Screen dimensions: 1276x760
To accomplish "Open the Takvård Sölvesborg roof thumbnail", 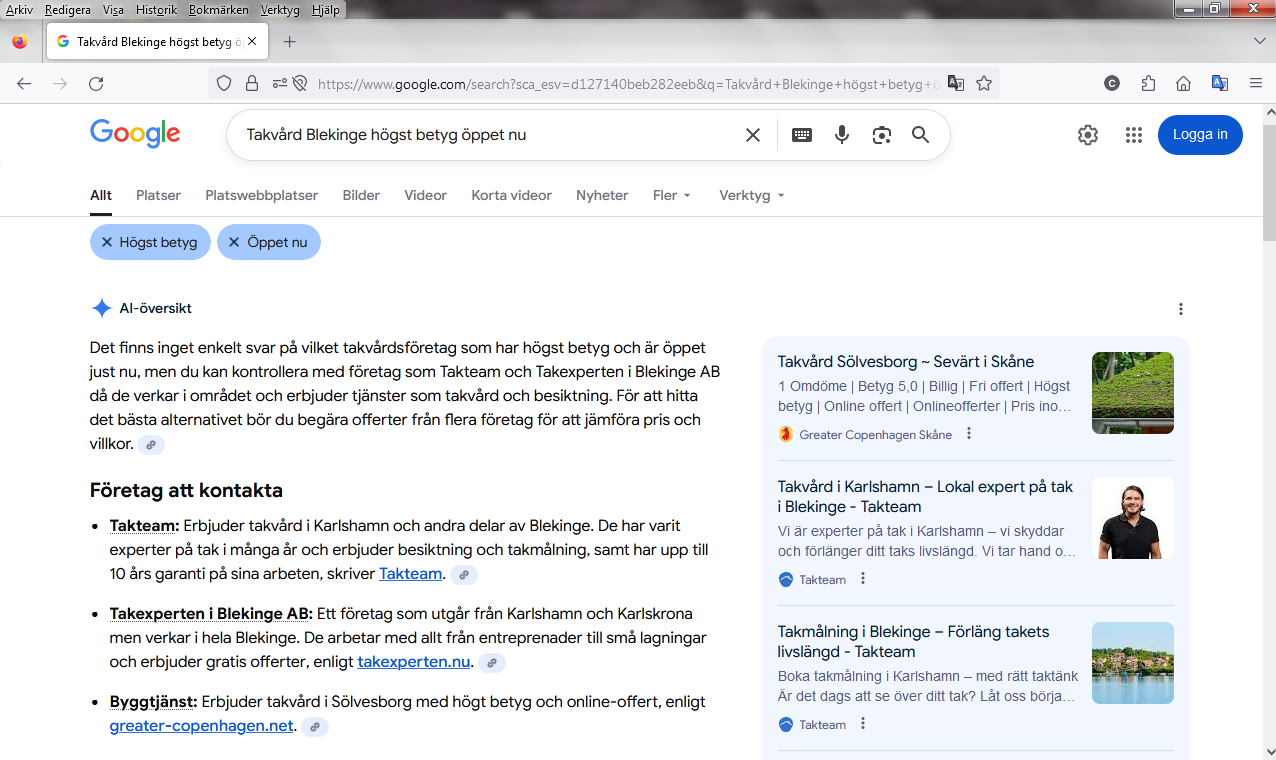I will (1132, 392).
